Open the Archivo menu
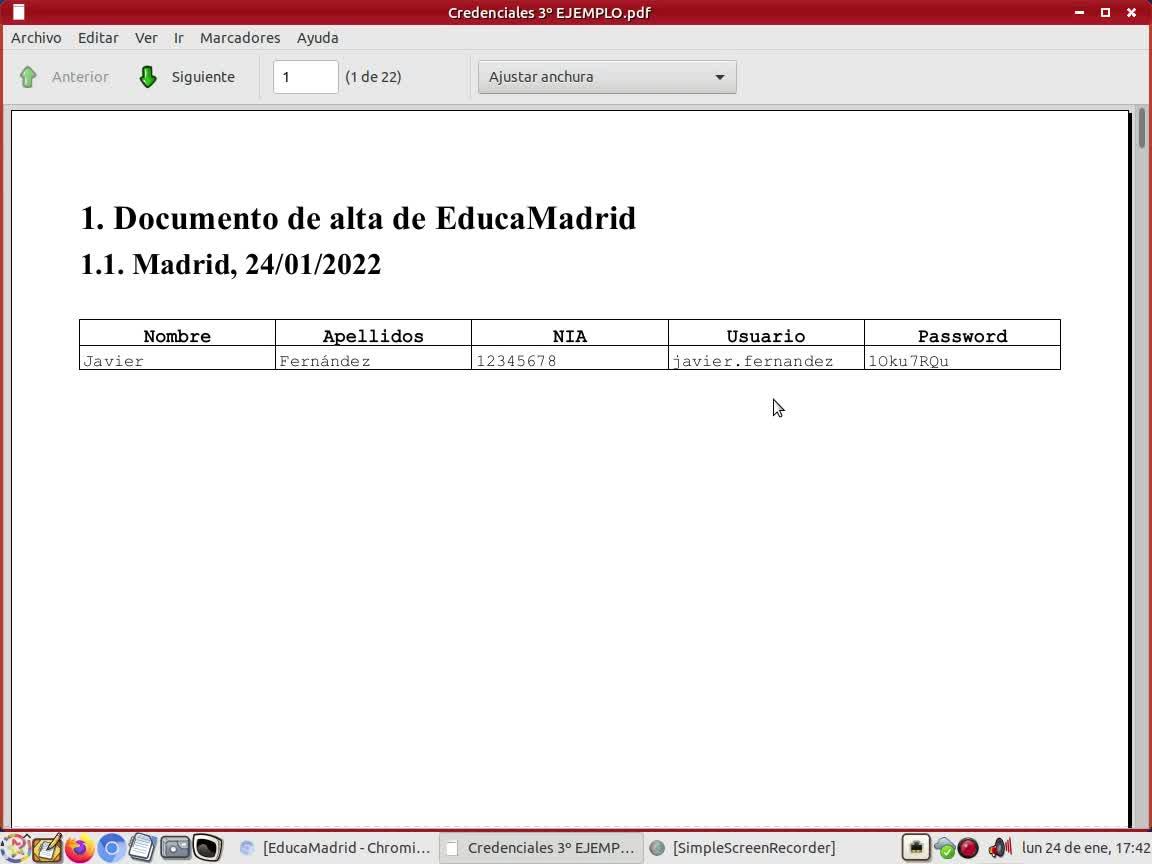The height and width of the screenshot is (864, 1152). click(x=36, y=37)
